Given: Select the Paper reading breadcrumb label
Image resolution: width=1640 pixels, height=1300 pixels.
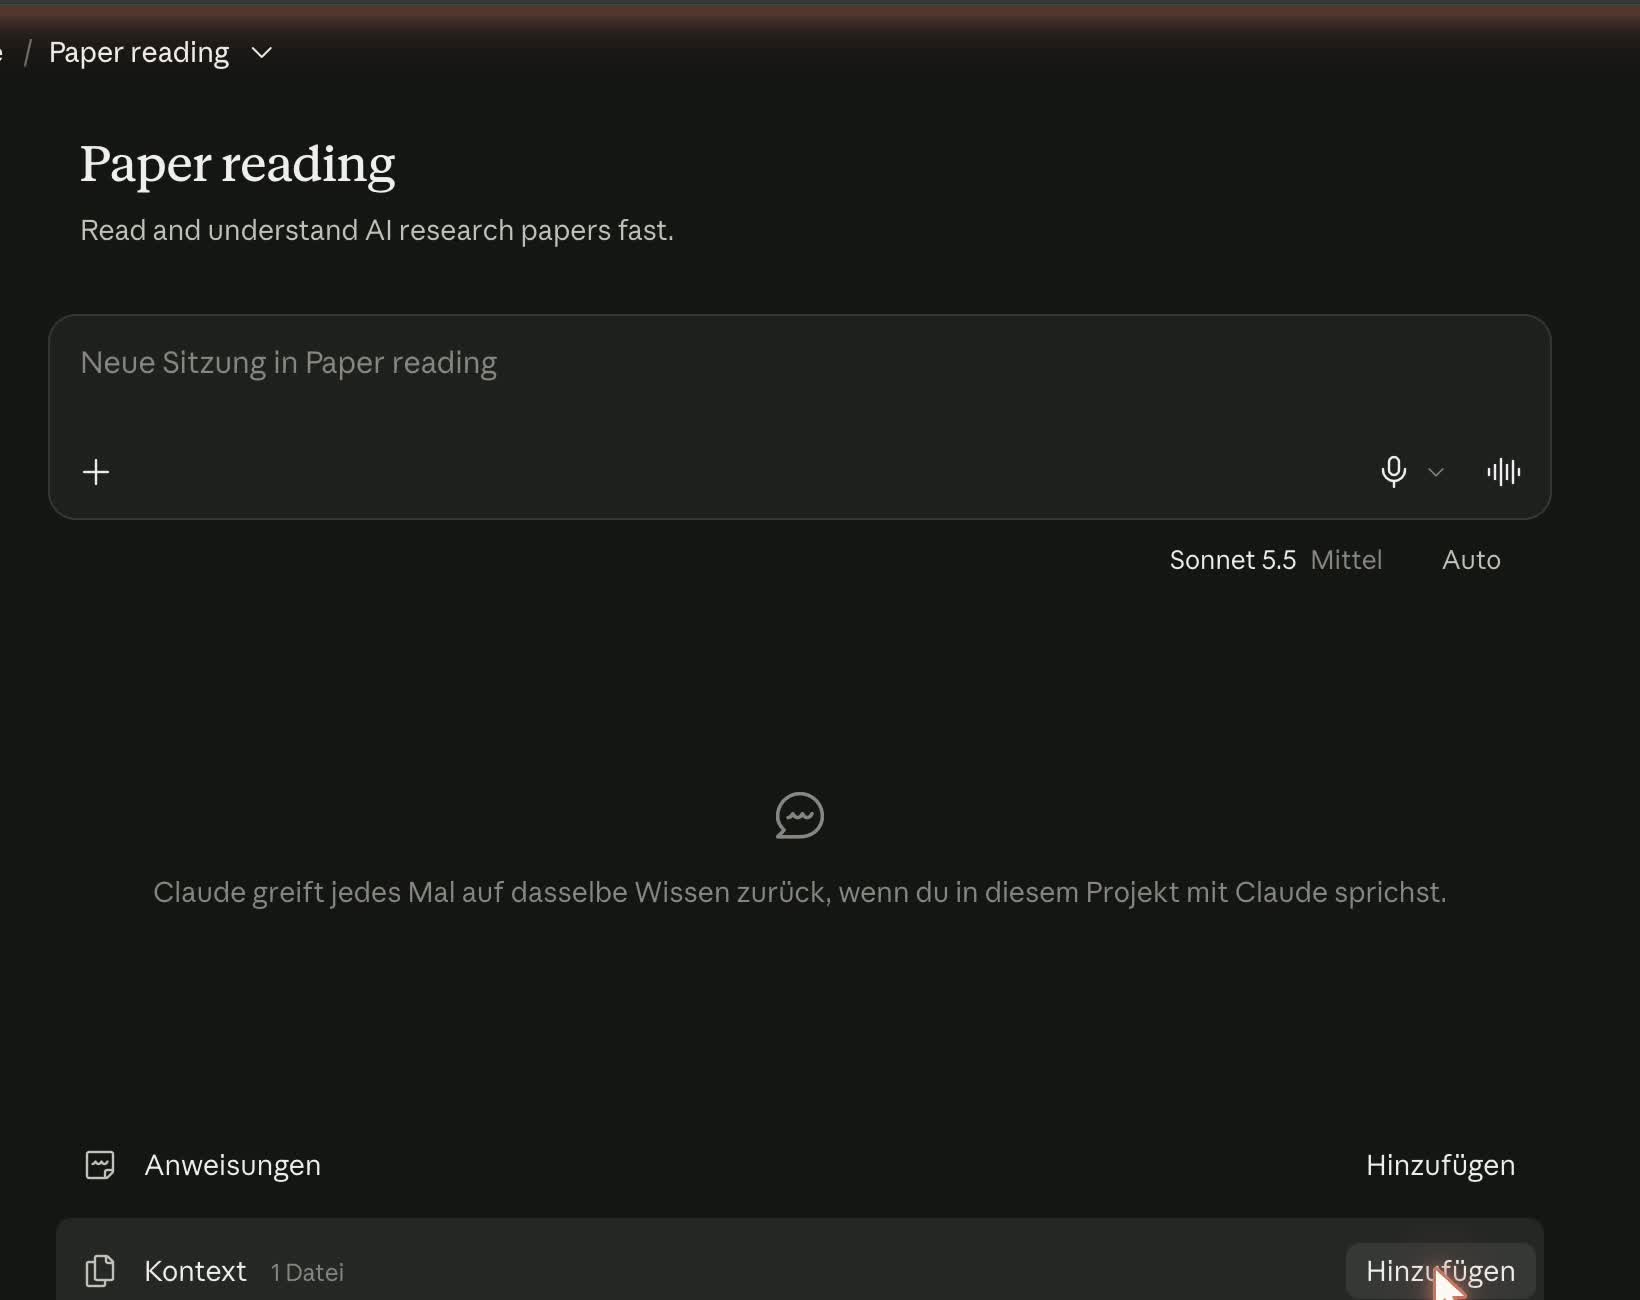Looking at the screenshot, I should [x=139, y=52].
